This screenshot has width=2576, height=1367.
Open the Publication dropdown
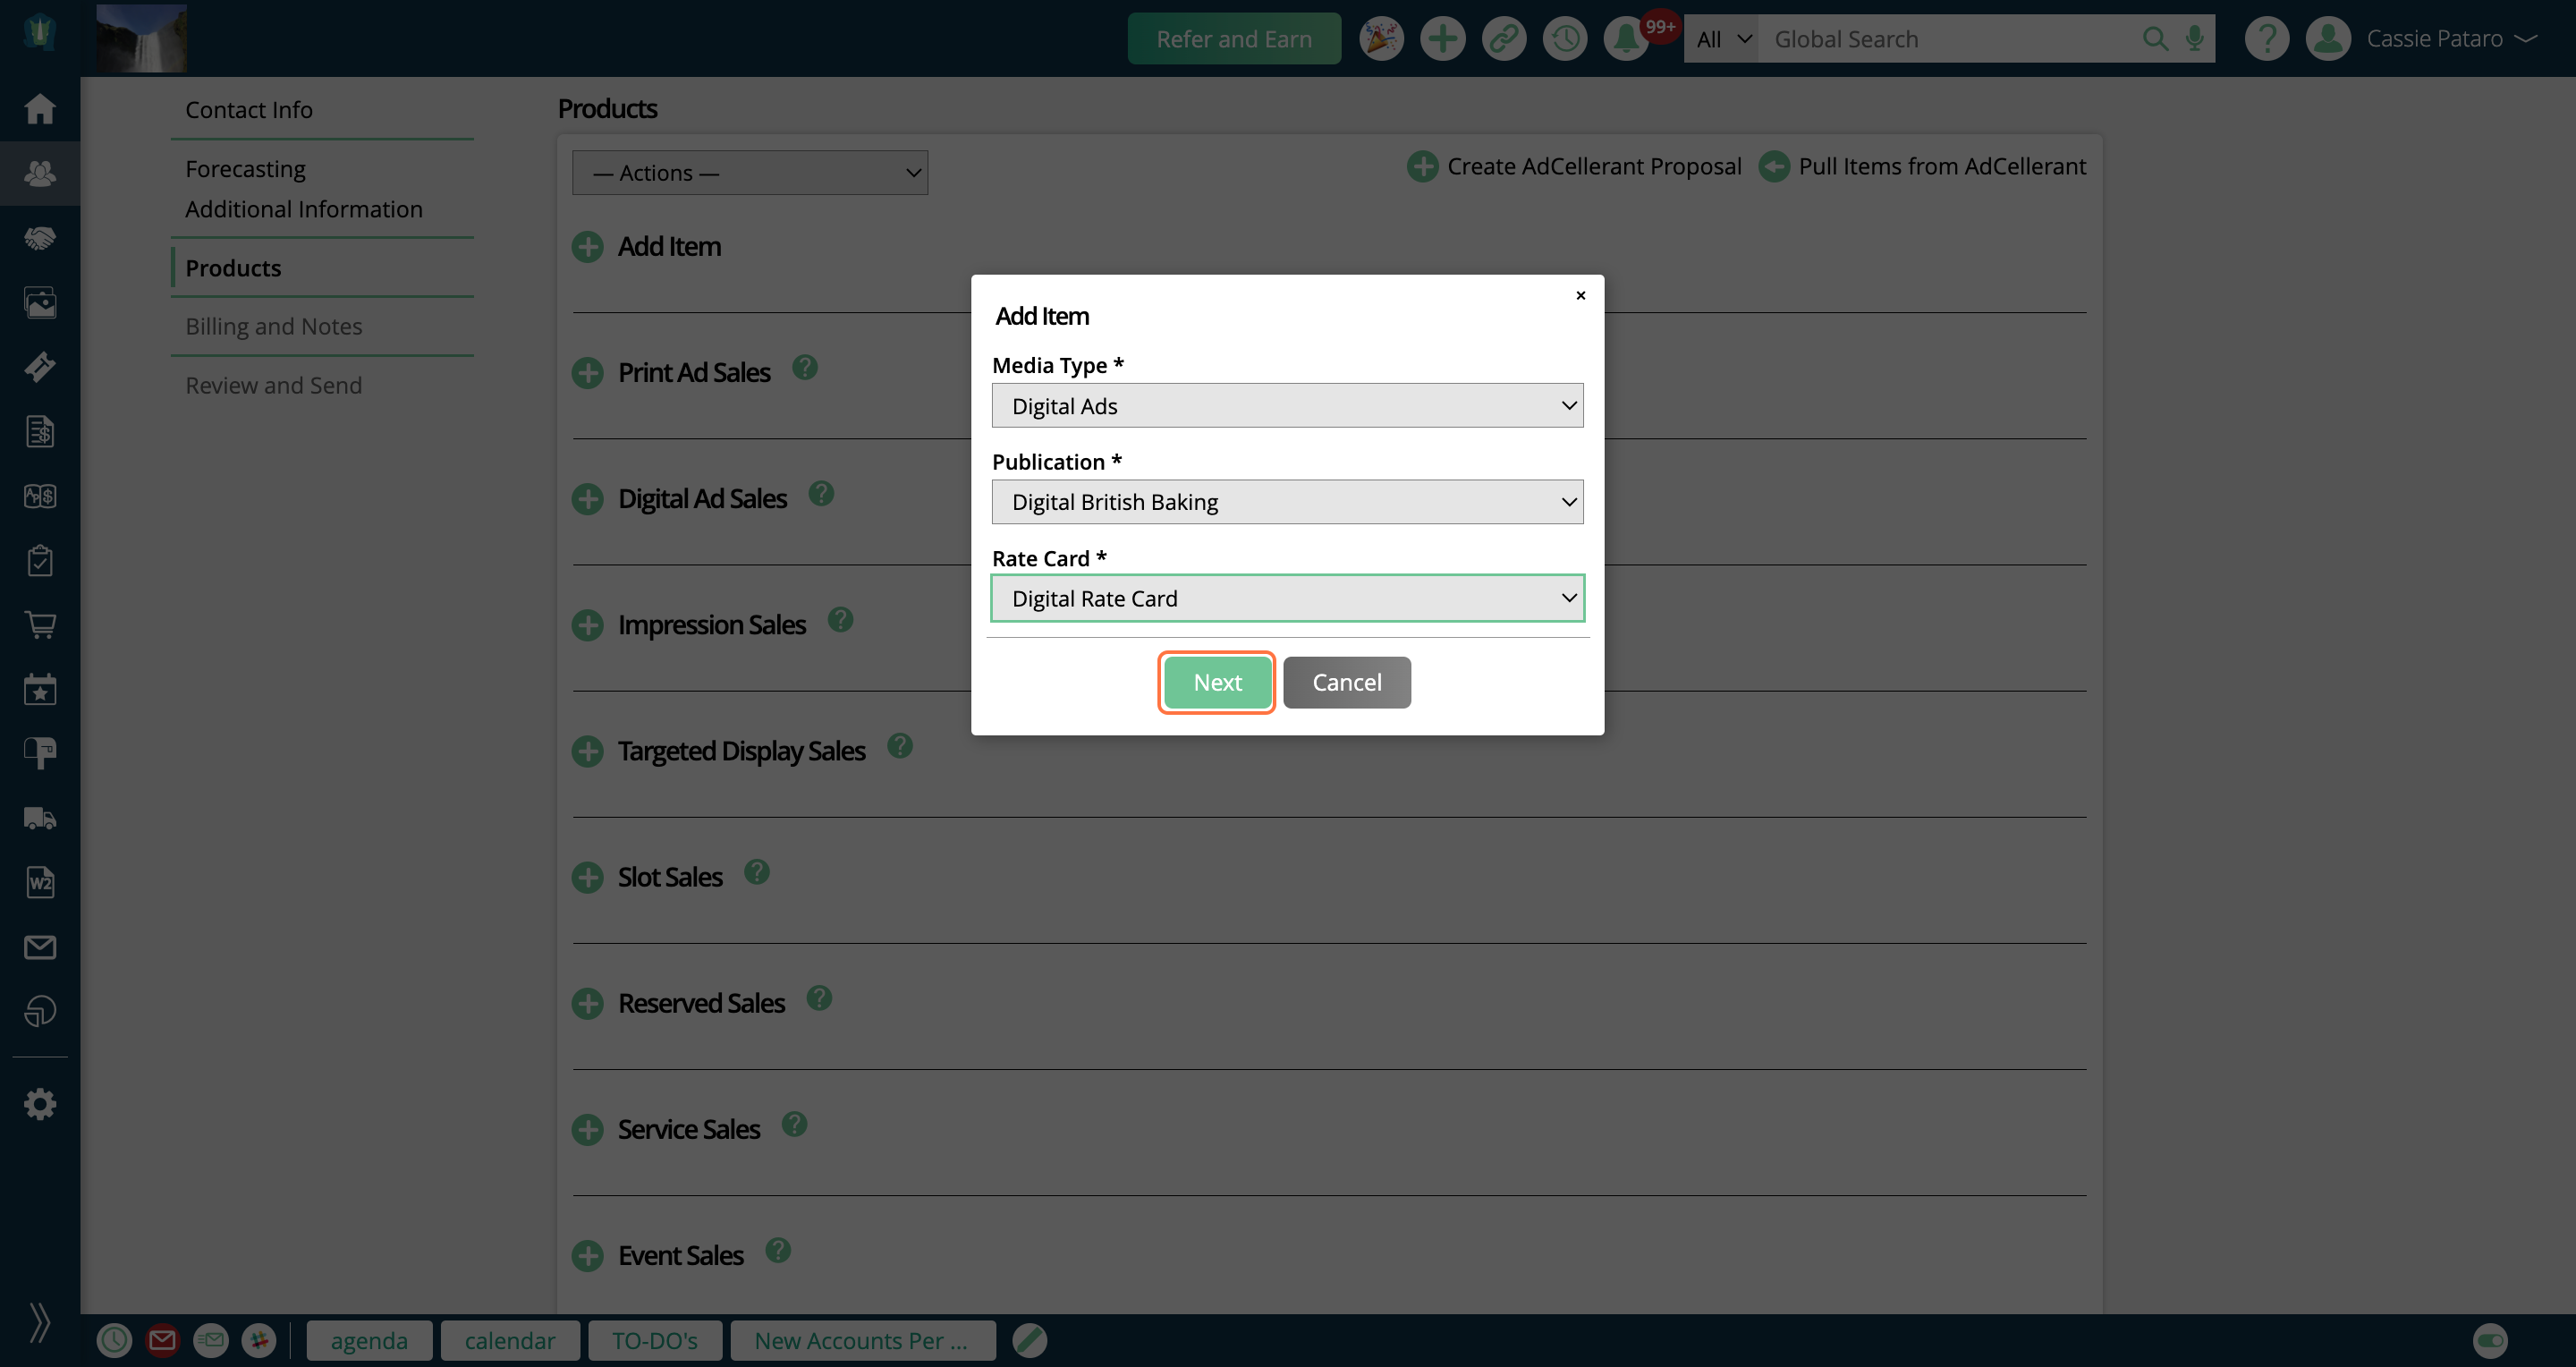(x=1287, y=502)
